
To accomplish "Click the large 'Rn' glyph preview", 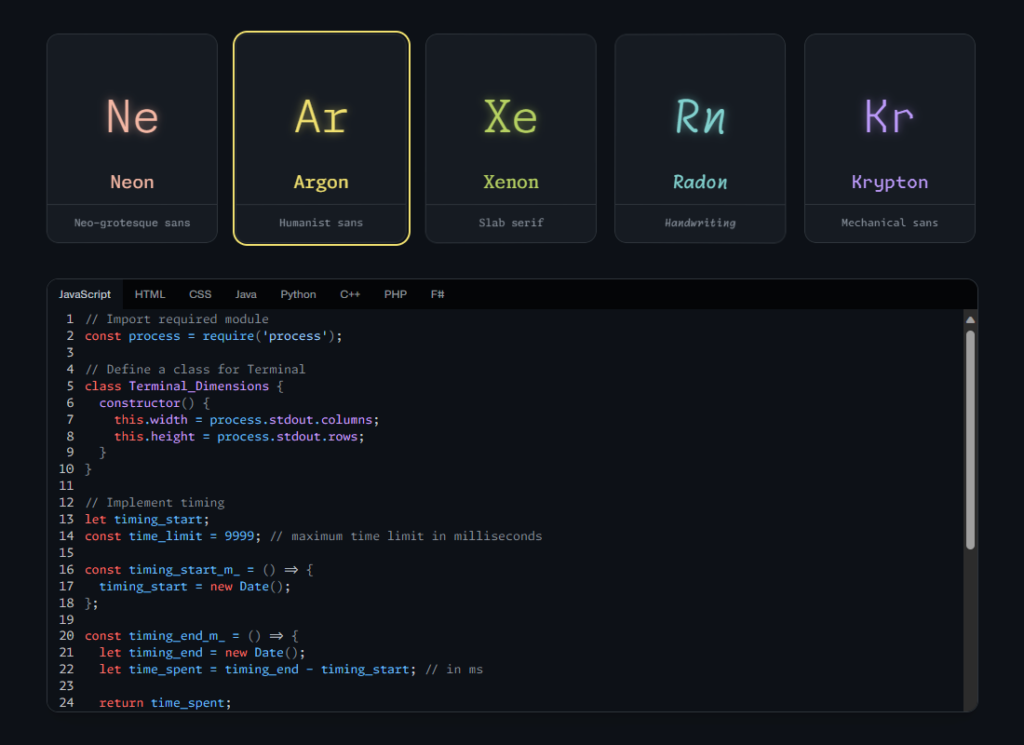I will click(700, 117).
